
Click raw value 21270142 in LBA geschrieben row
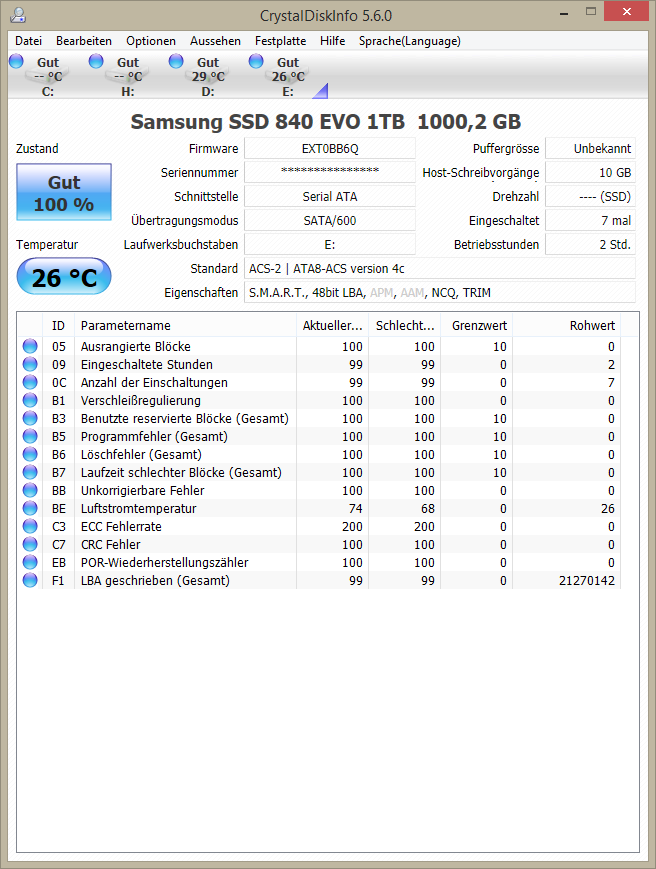click(x=587, y=581)
